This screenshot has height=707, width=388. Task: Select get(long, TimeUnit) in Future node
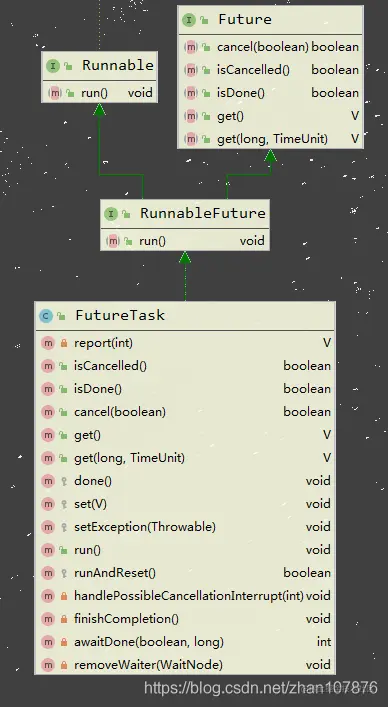[x=270, y=139]
